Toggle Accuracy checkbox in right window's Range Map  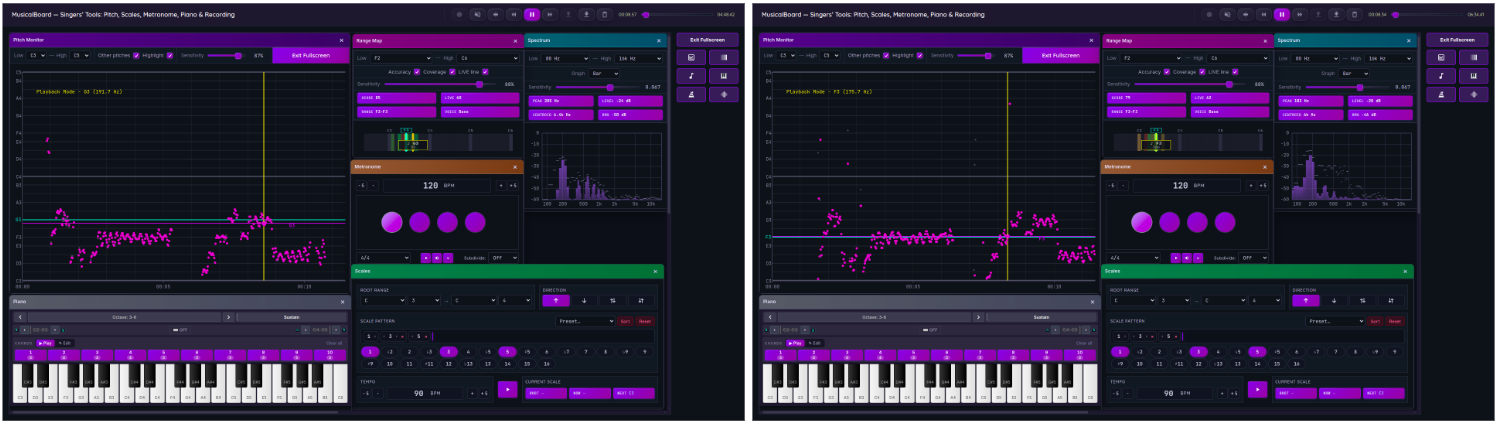click(x=1166, y=72)
